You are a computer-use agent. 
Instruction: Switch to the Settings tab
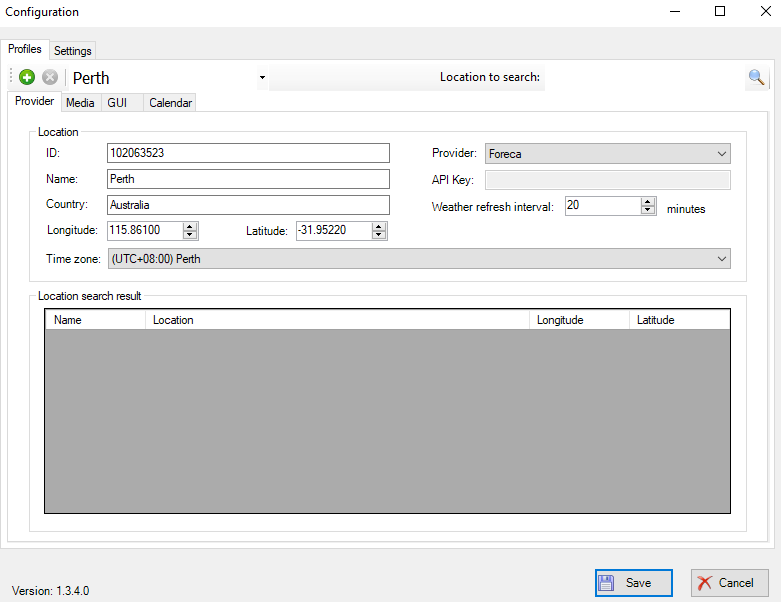[x=73, y=51]
